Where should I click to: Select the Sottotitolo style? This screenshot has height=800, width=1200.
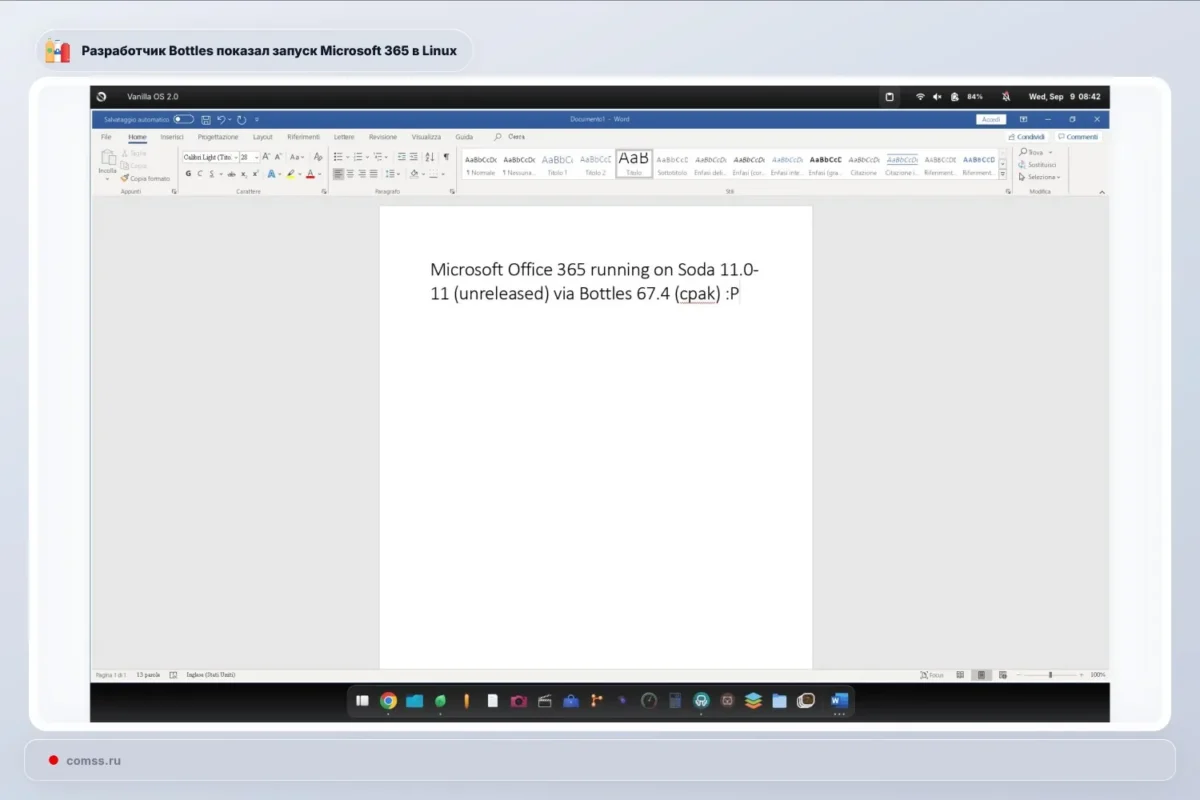tap(672, 164)
